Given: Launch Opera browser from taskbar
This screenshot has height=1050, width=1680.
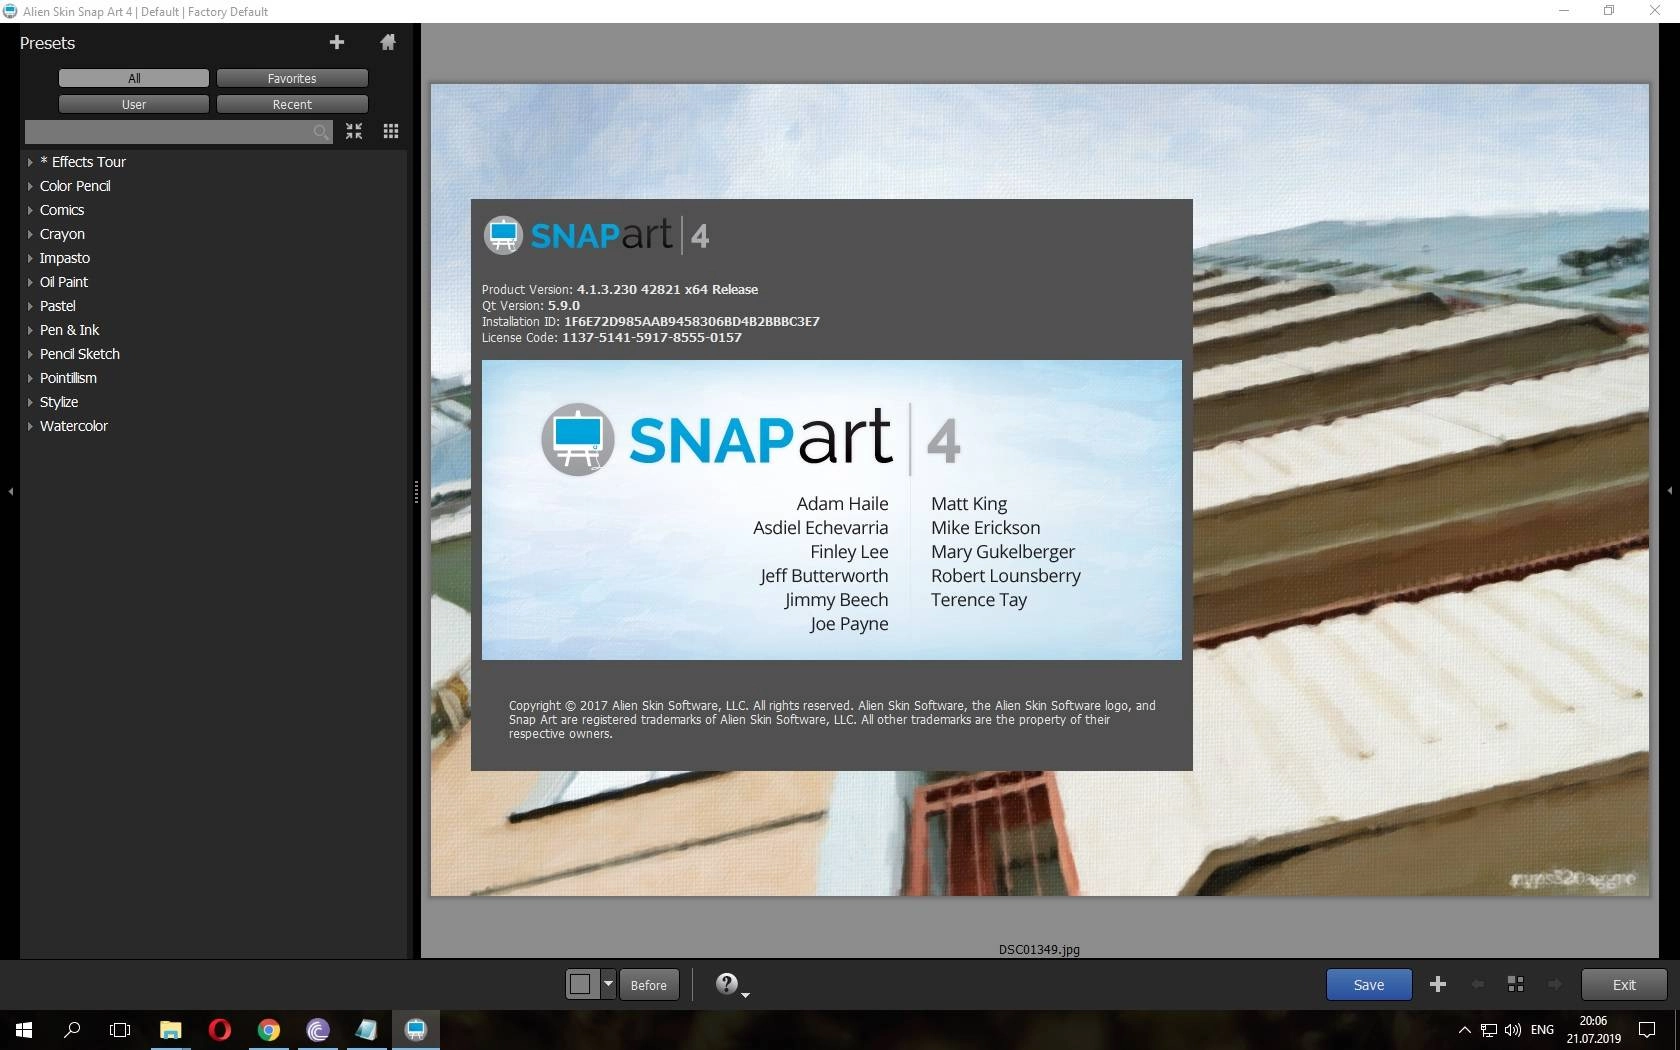Looking at the screenshot, I should [x=219, y=1029].
